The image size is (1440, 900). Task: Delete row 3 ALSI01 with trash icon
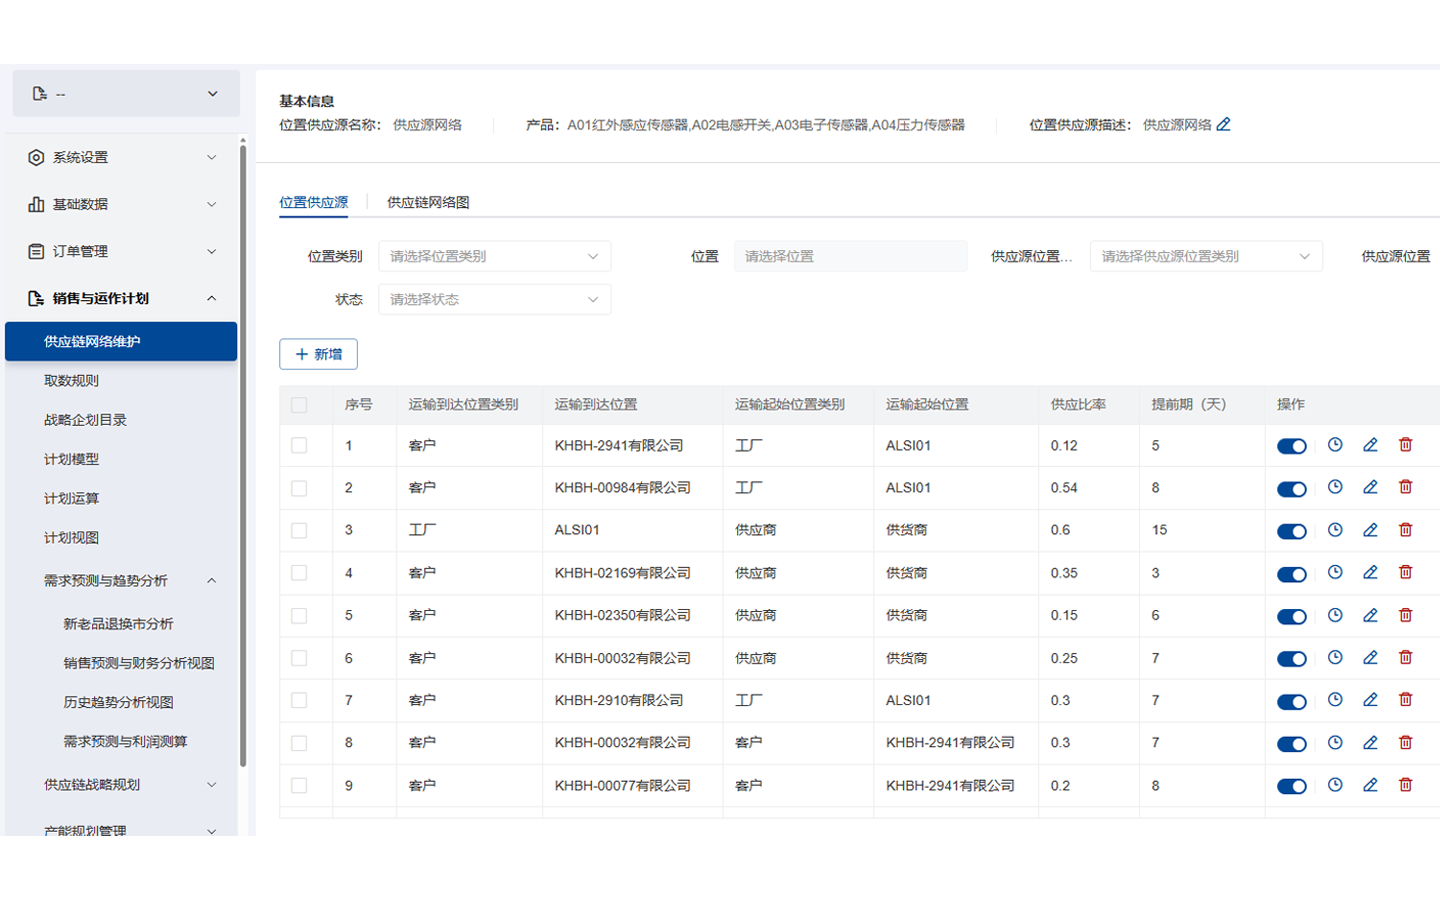[x=1406, y=530]
